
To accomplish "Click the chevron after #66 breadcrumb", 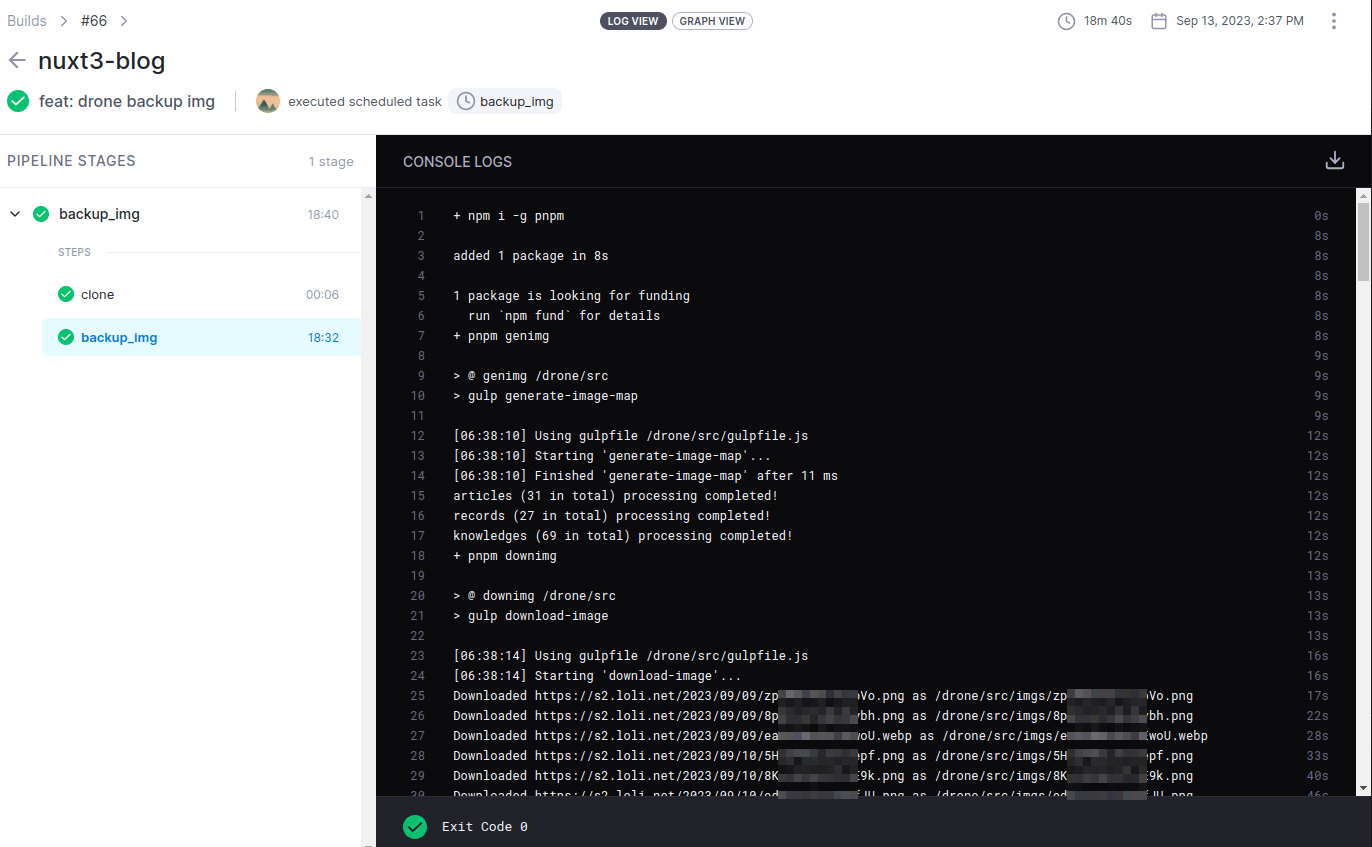I will click(124, 21).
